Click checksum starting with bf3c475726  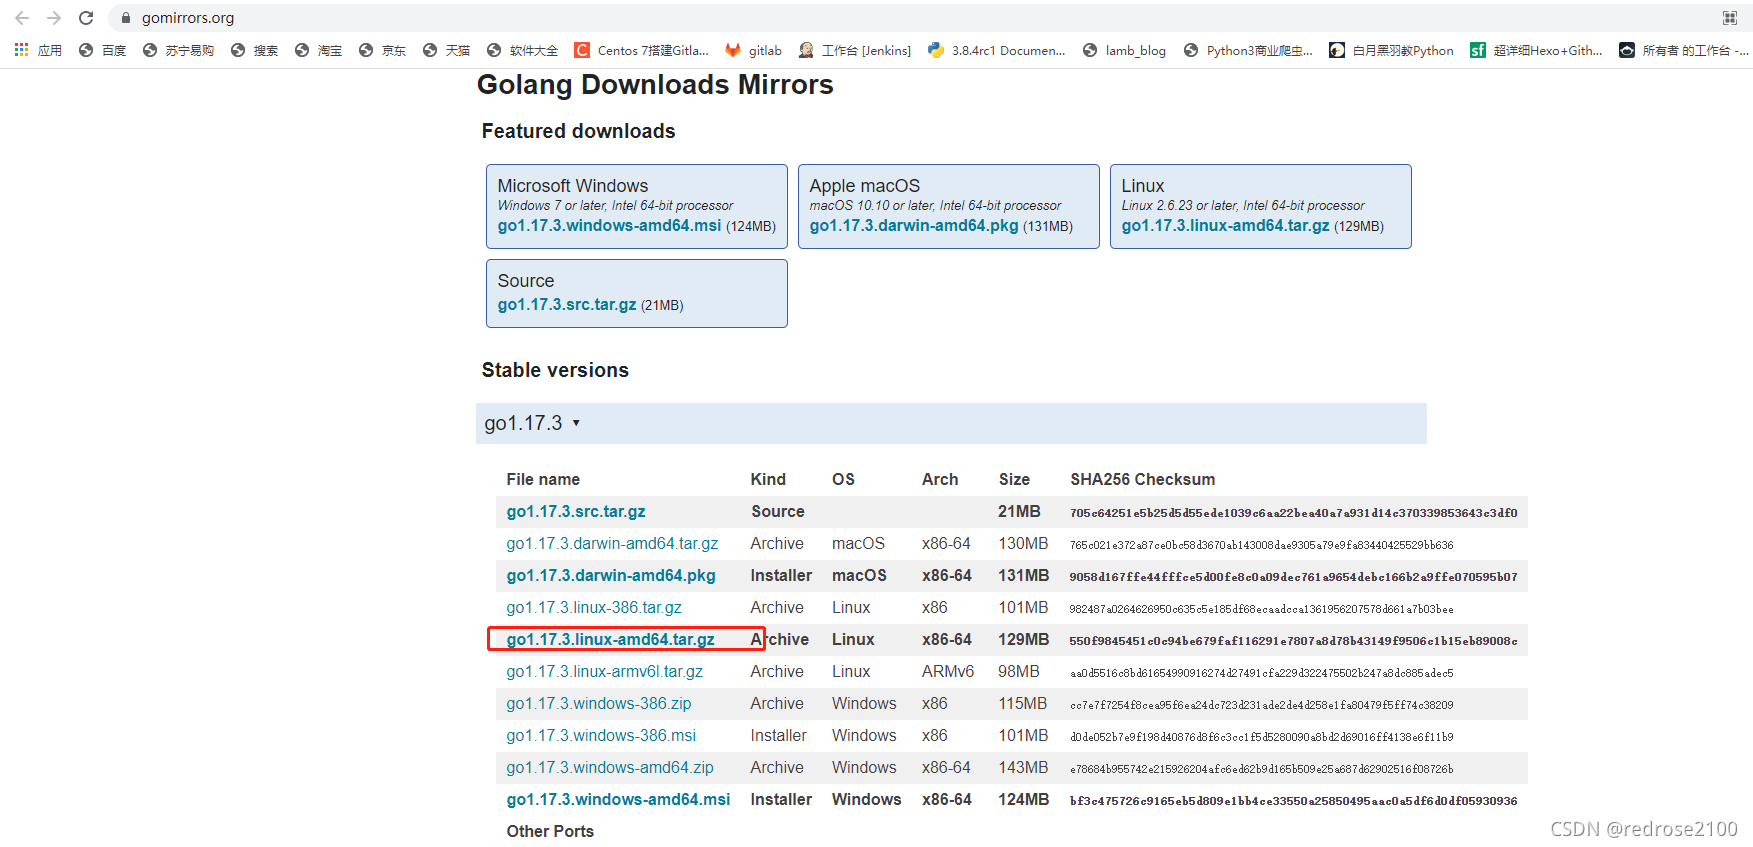tap(1294, 800)
